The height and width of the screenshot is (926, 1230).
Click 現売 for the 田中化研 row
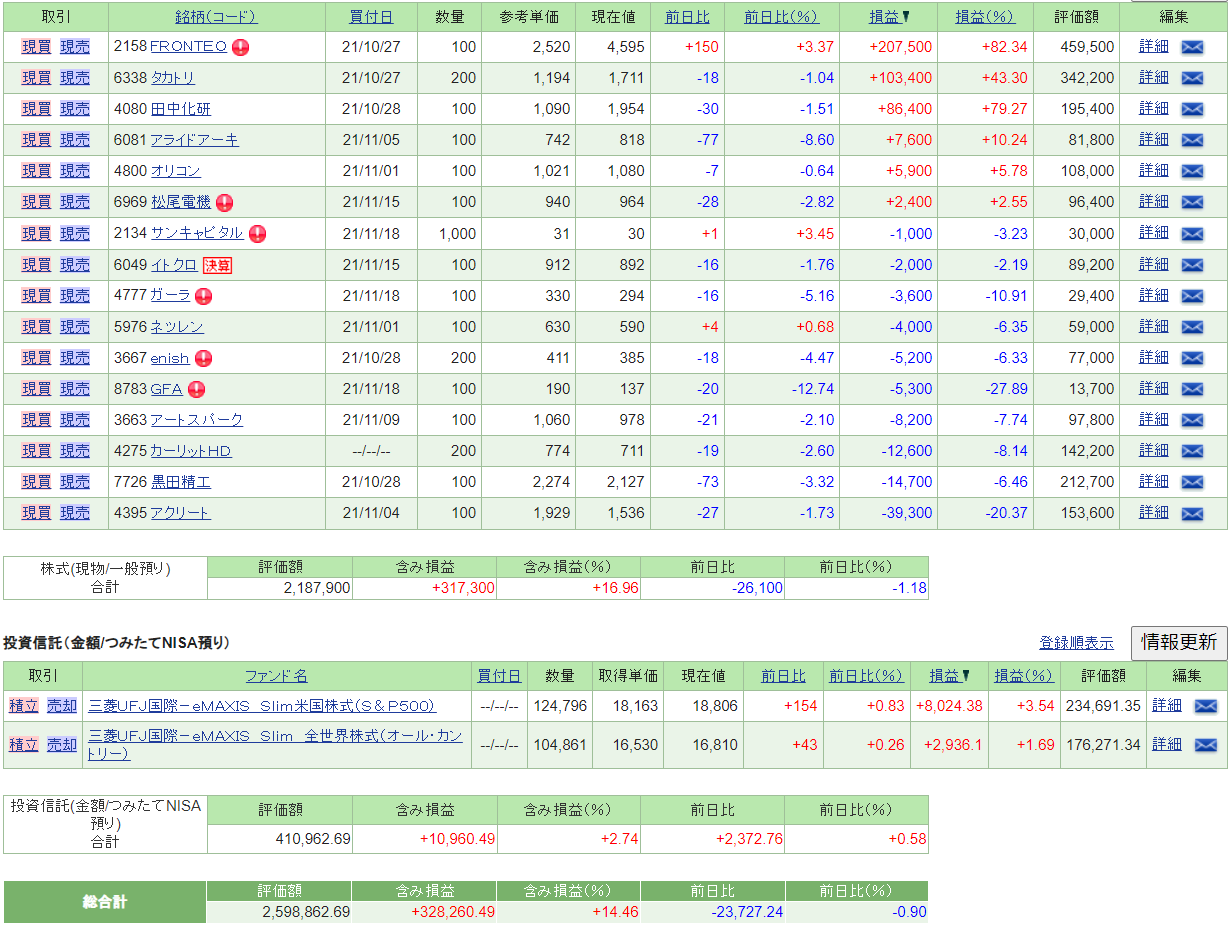point(74,109)
